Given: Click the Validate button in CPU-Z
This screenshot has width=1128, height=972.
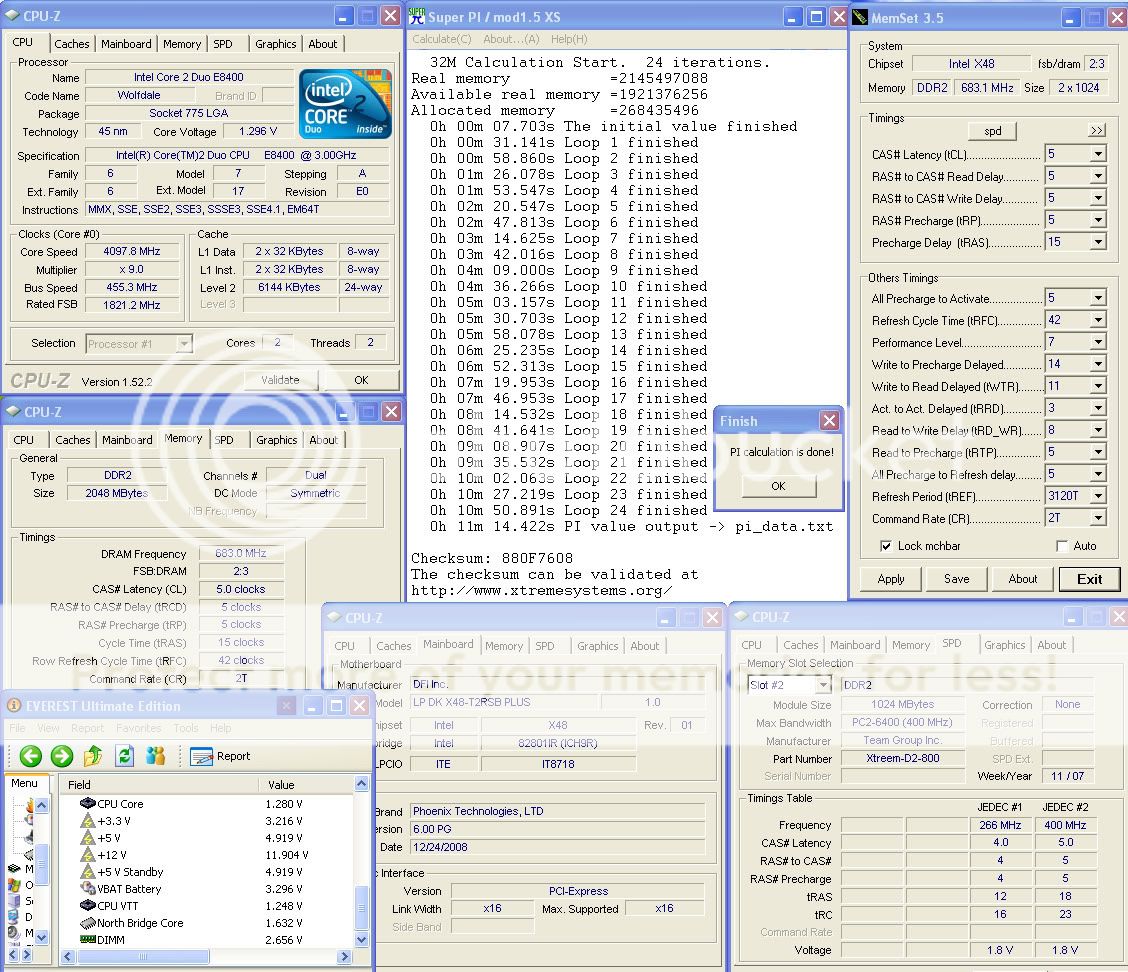Looking at the screenshot, I should point(280,380).
